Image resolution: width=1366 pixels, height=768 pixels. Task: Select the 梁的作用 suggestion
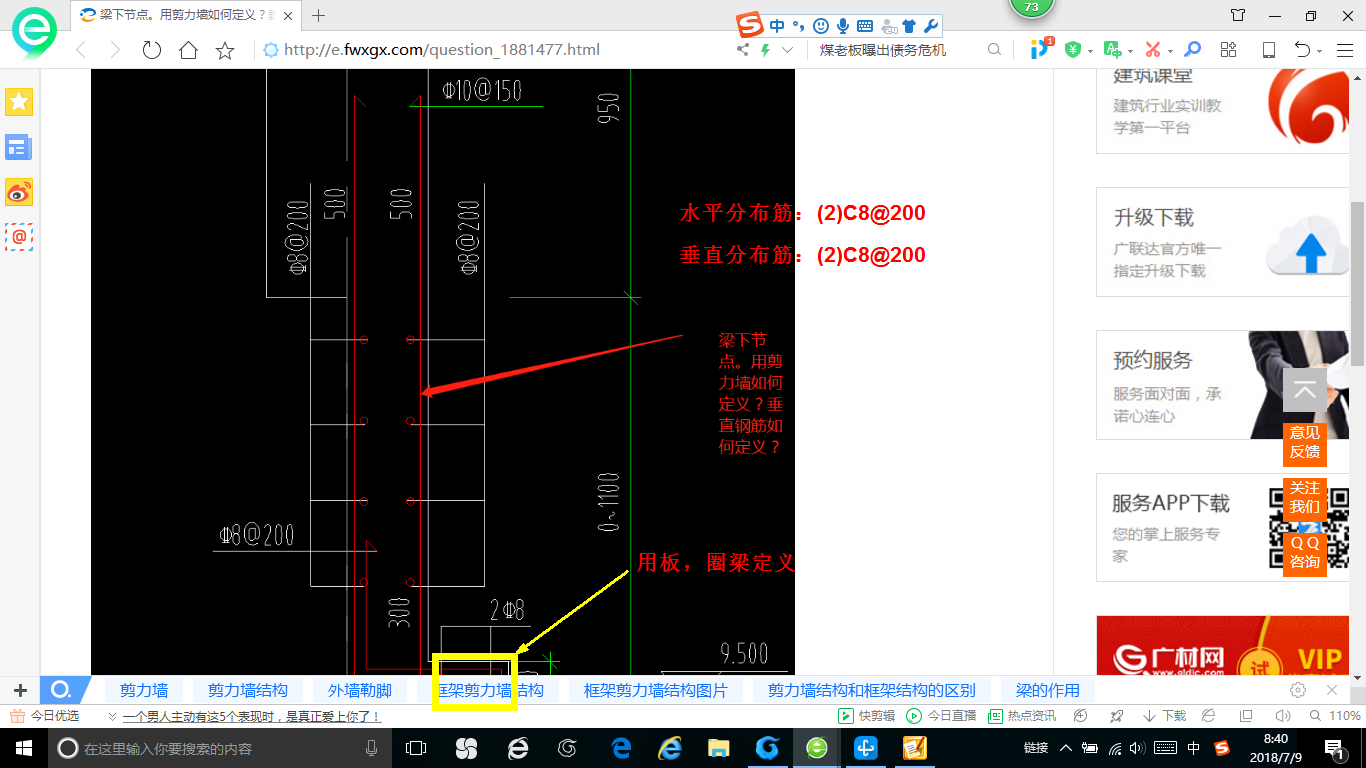[x=1048, y=690]
